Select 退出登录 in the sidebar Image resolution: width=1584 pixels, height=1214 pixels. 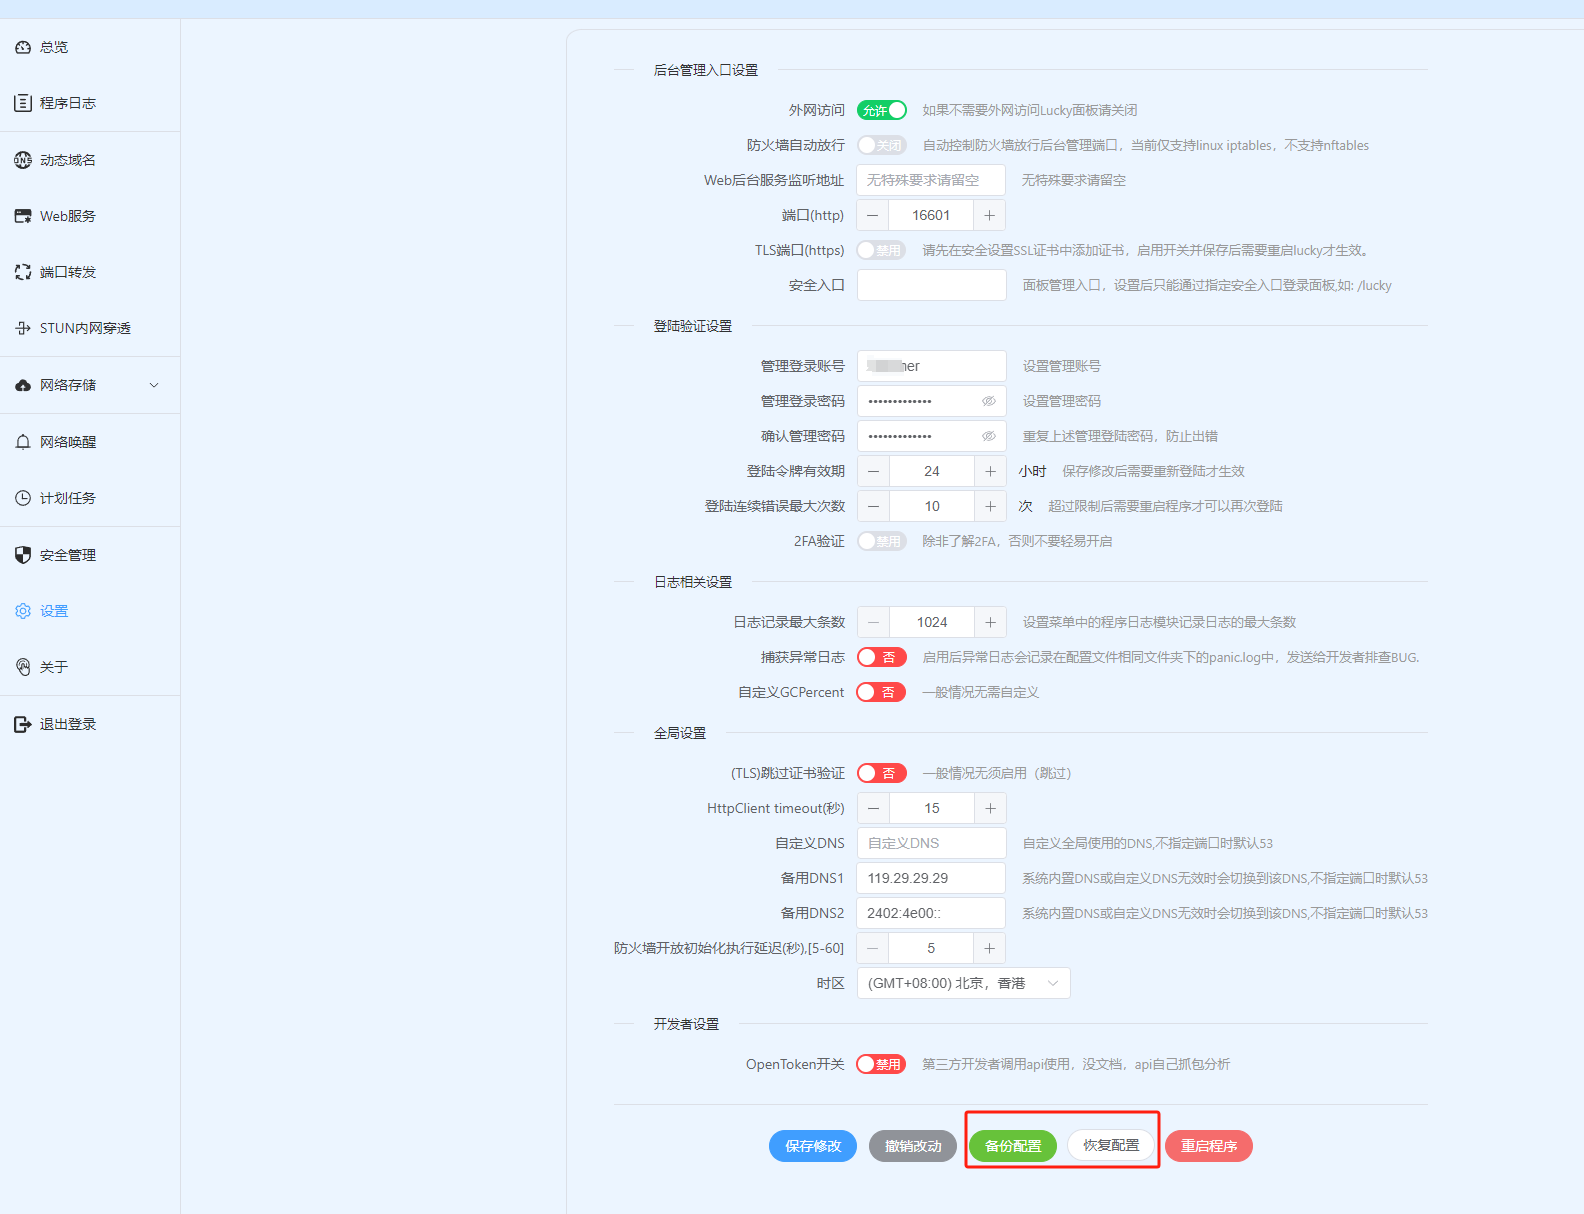(x=67, y=724)
